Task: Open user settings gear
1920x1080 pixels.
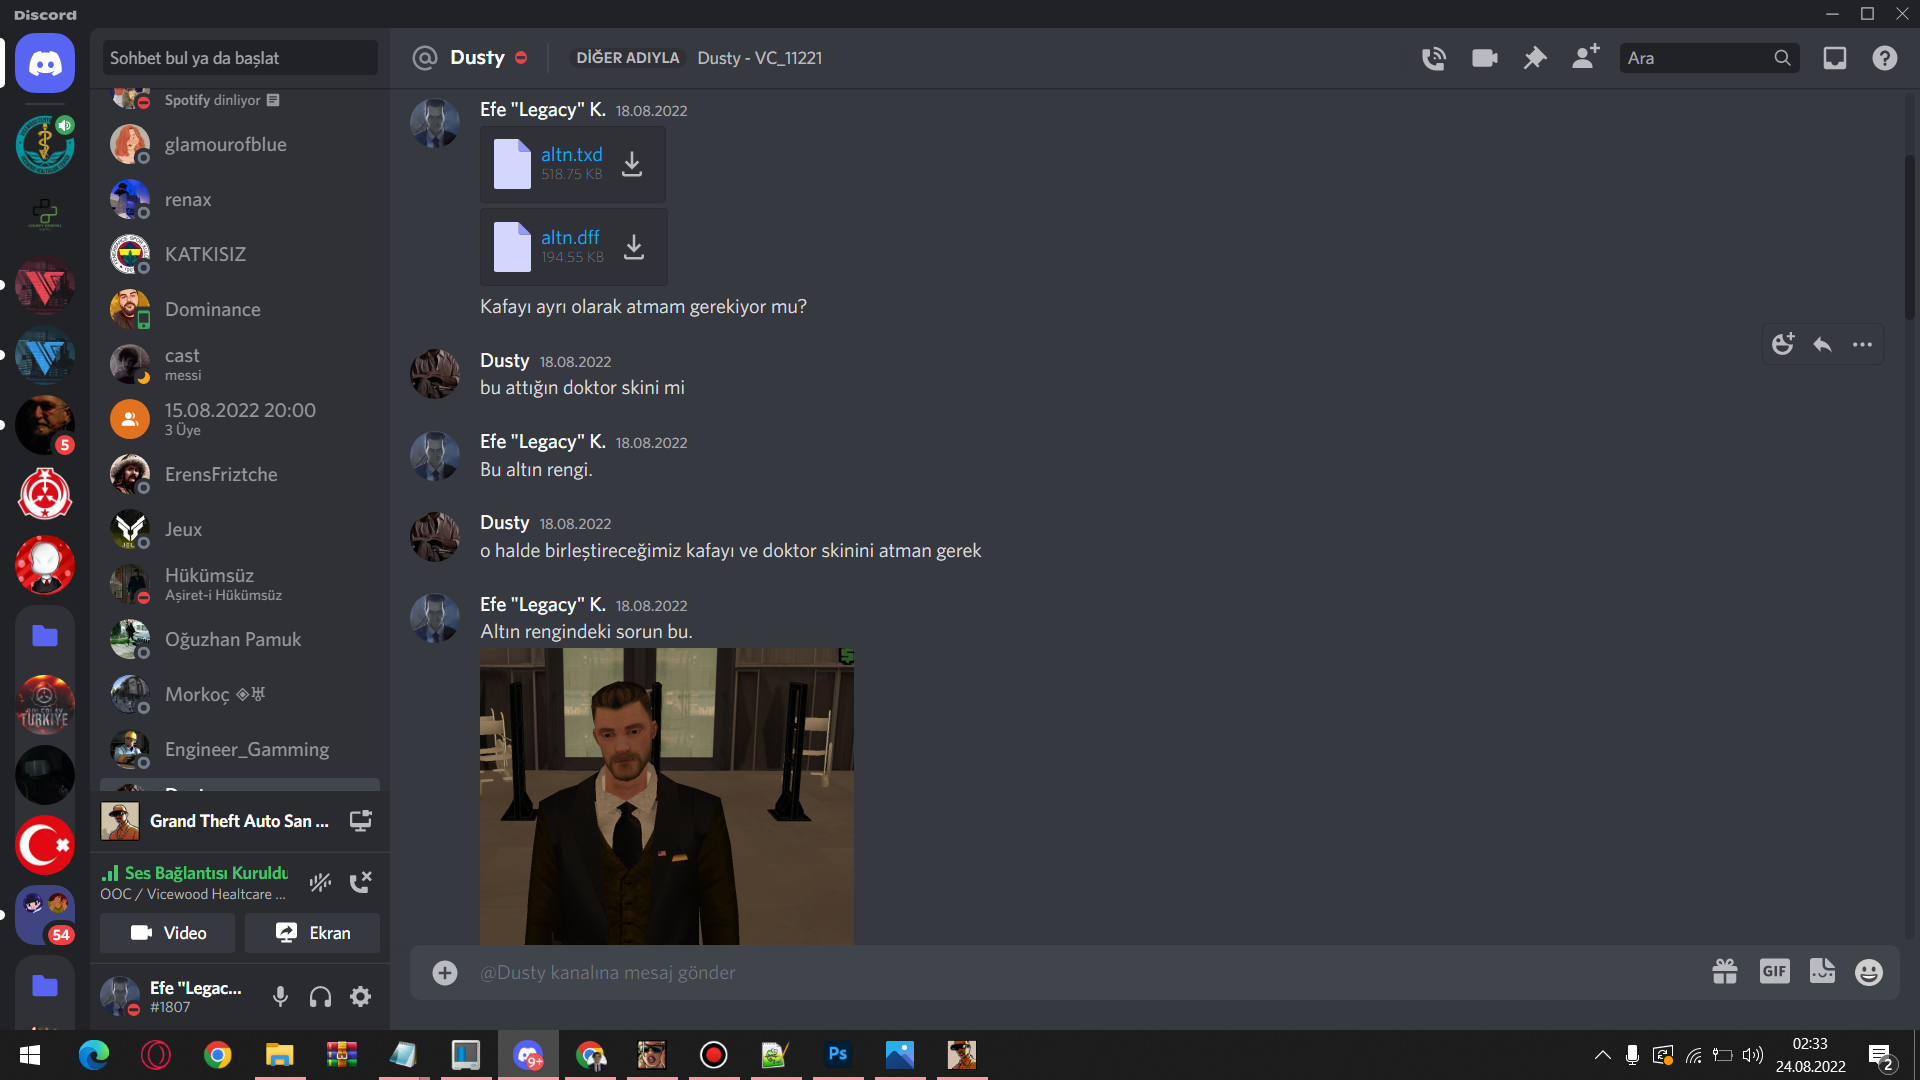Action: 361,997
